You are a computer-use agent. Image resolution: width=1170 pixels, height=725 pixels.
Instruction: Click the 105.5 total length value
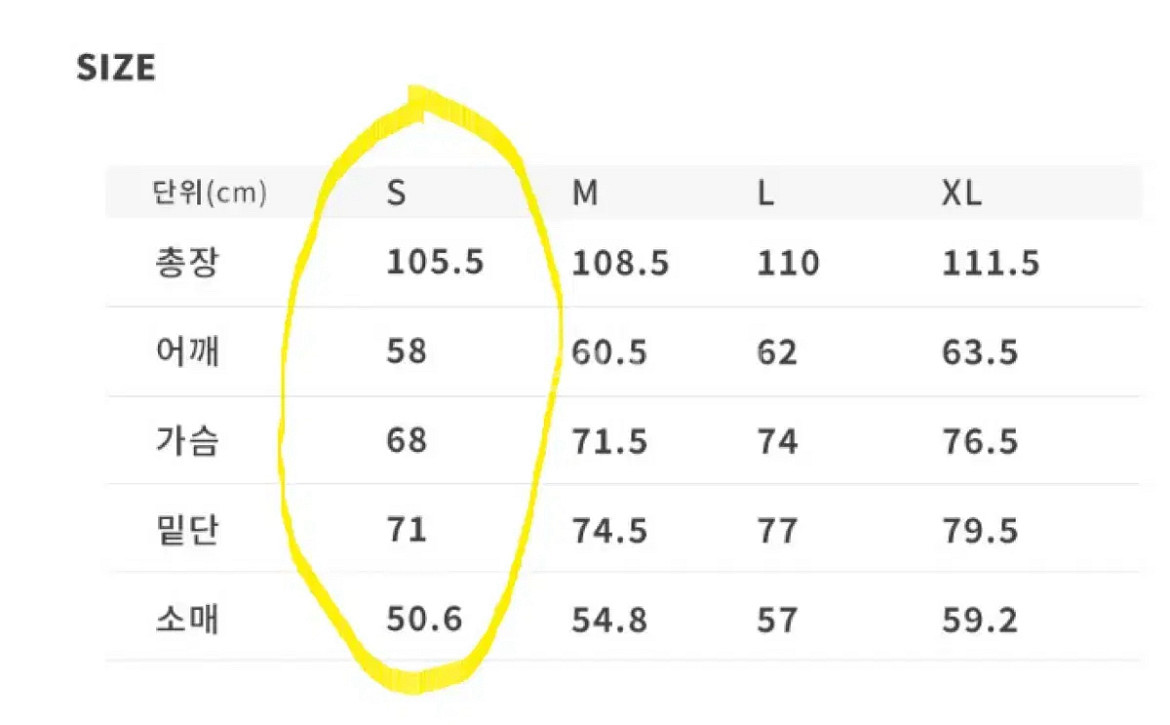click(435, 263)
